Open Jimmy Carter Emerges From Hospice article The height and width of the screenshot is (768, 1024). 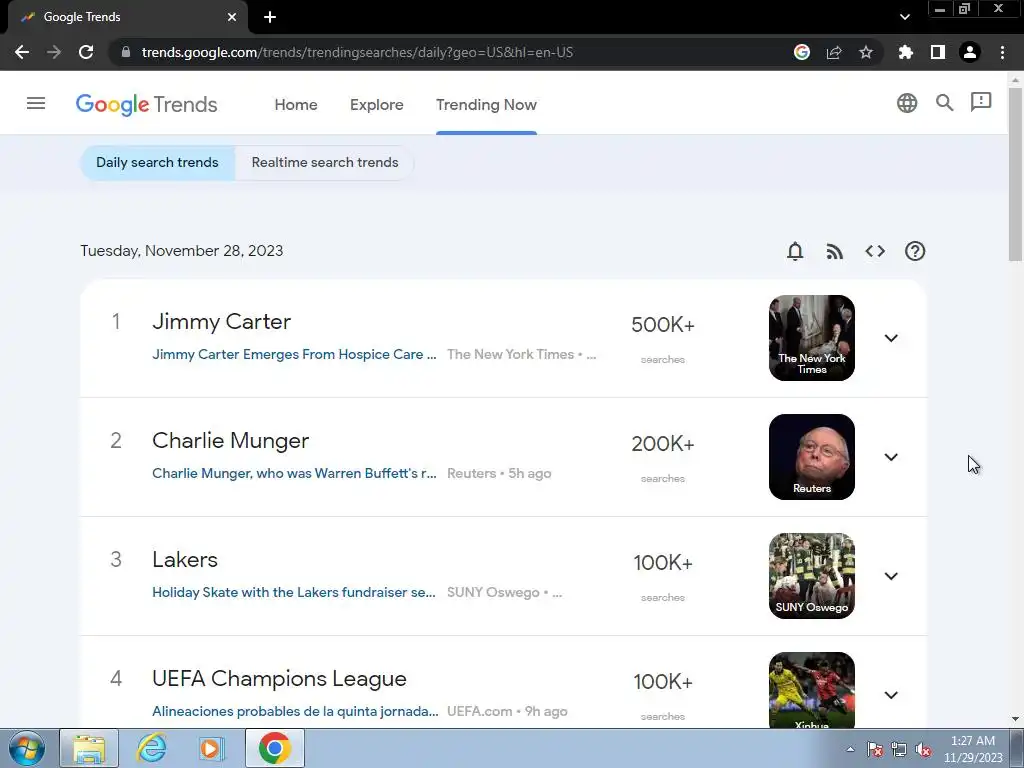[295, 354]
